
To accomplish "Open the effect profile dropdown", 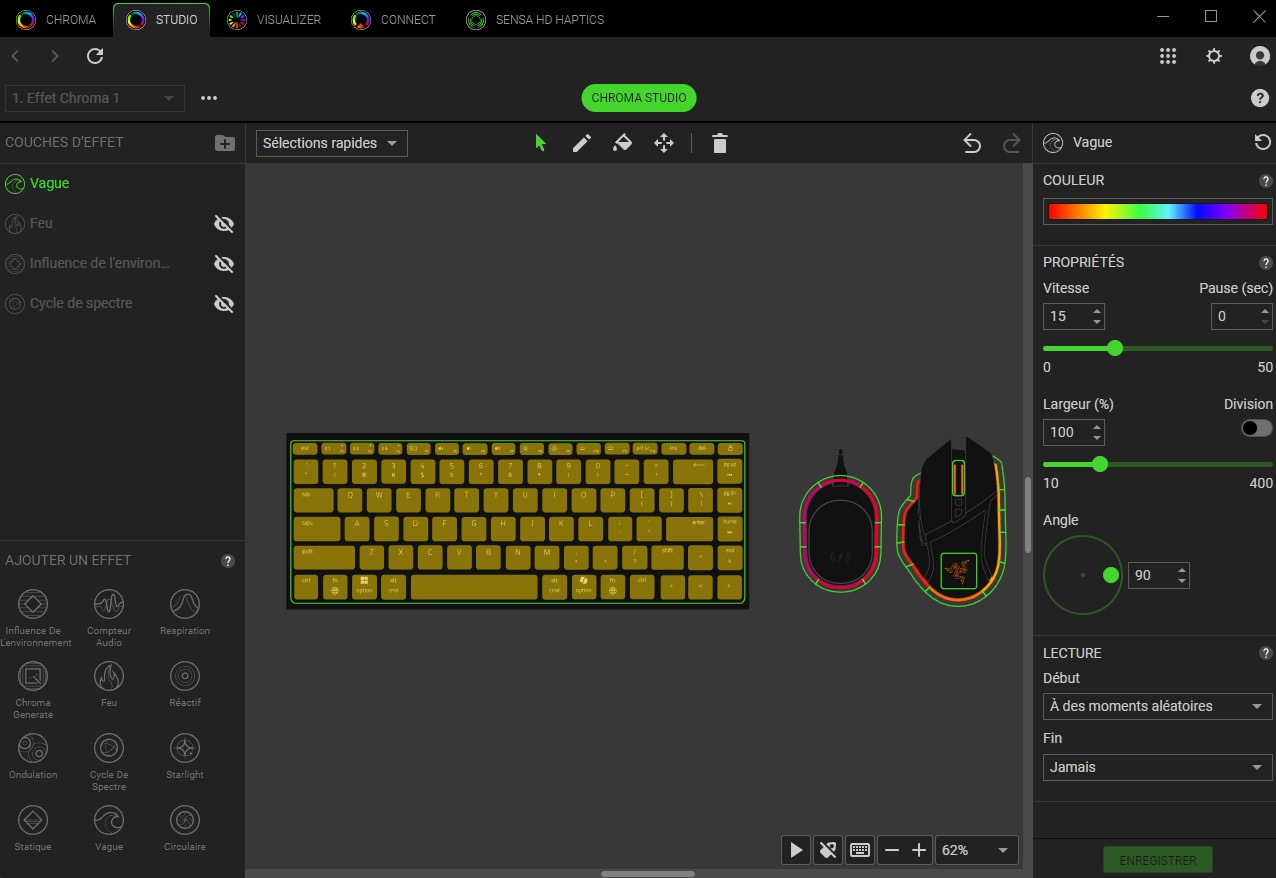I will tap(95, 98).
